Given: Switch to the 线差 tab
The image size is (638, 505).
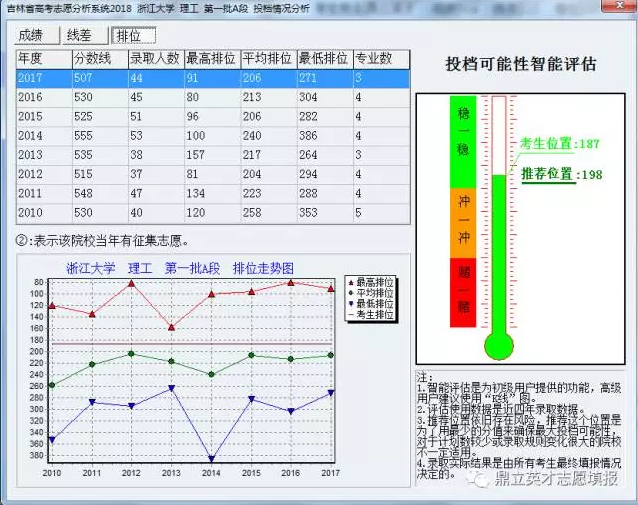Looking at the screenshot, I should click(x=85, y=36).
